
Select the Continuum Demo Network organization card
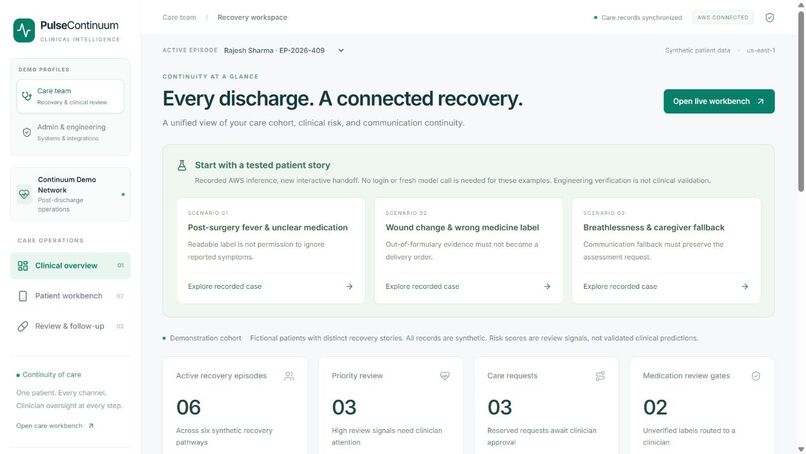(70, 194)
